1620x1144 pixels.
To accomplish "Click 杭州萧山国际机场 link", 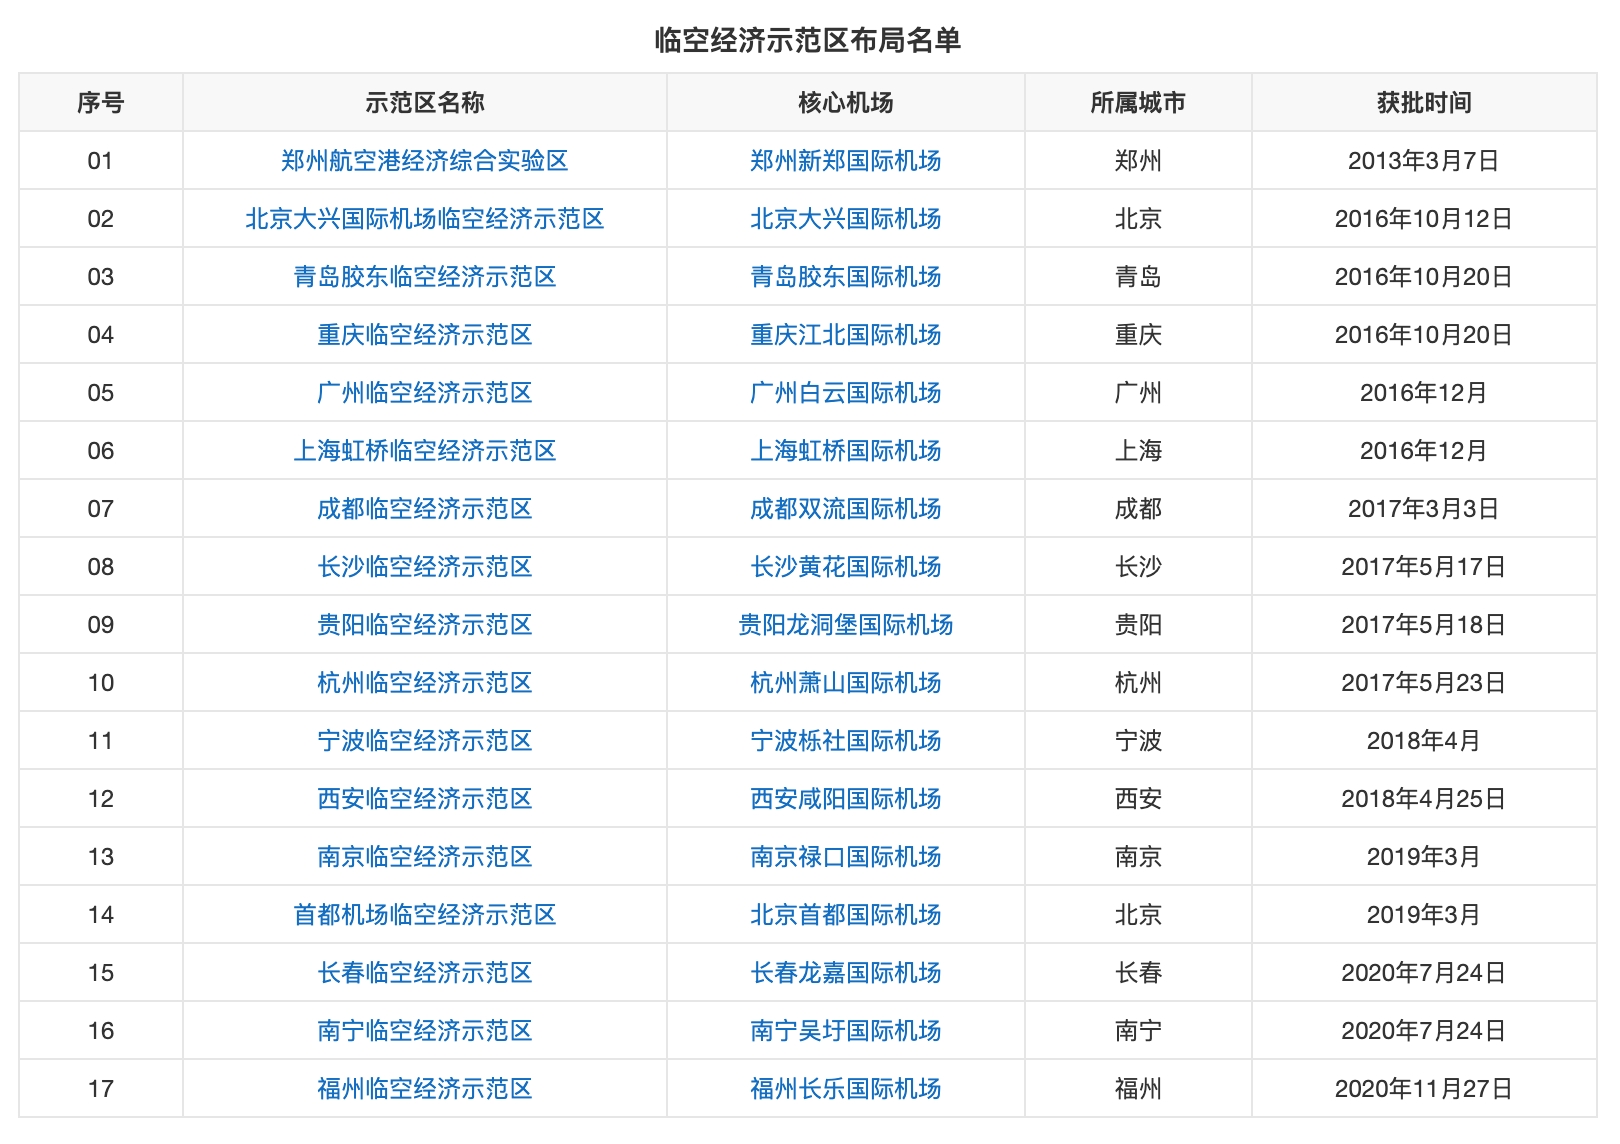I will (x=846, y=683).
